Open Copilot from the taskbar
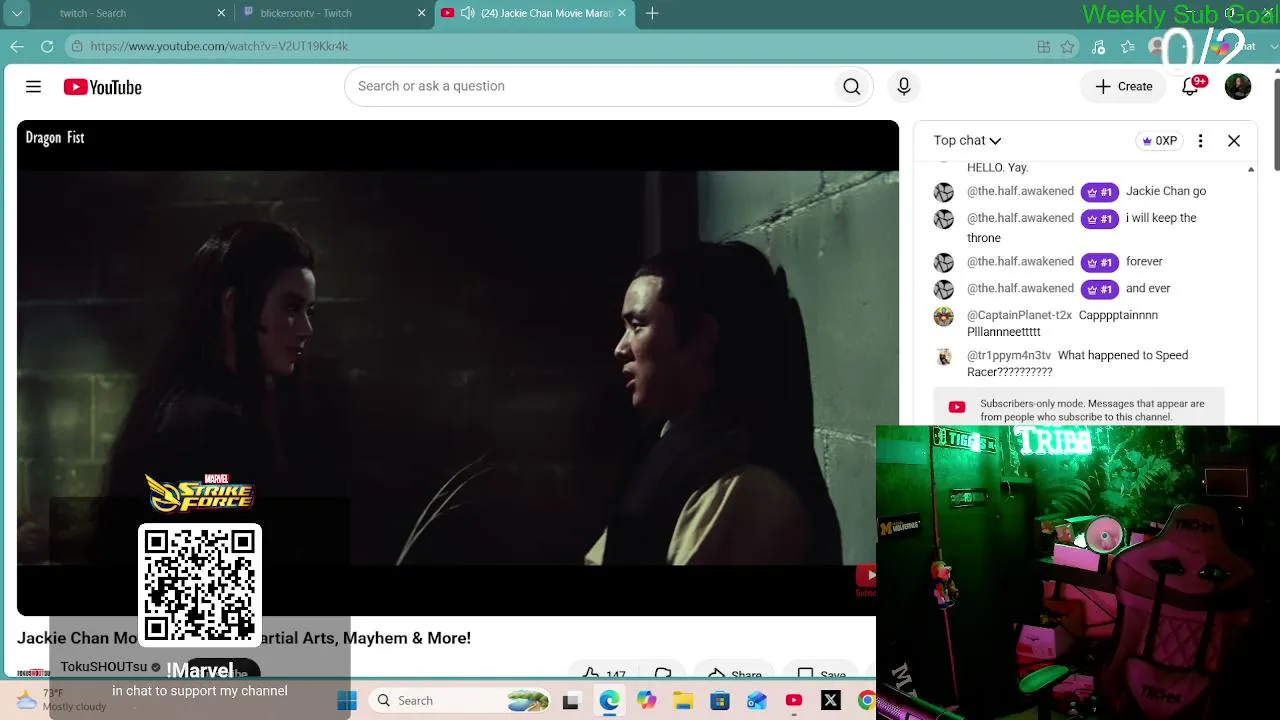The height and width of the screenshot is (720, 1280). tap(646, 701)
